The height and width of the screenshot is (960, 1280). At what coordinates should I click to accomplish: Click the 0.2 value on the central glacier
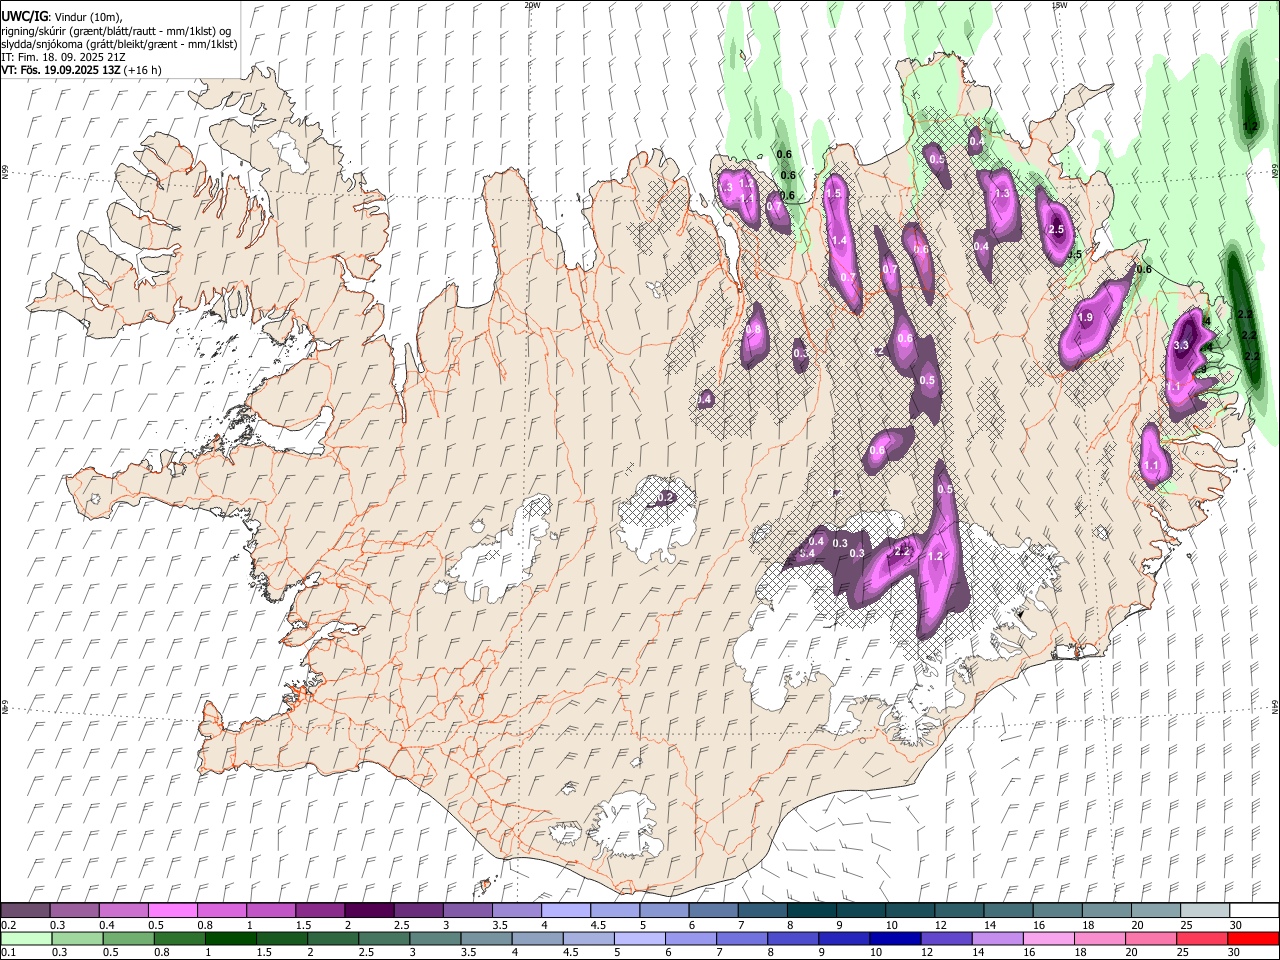click(666, 497)
